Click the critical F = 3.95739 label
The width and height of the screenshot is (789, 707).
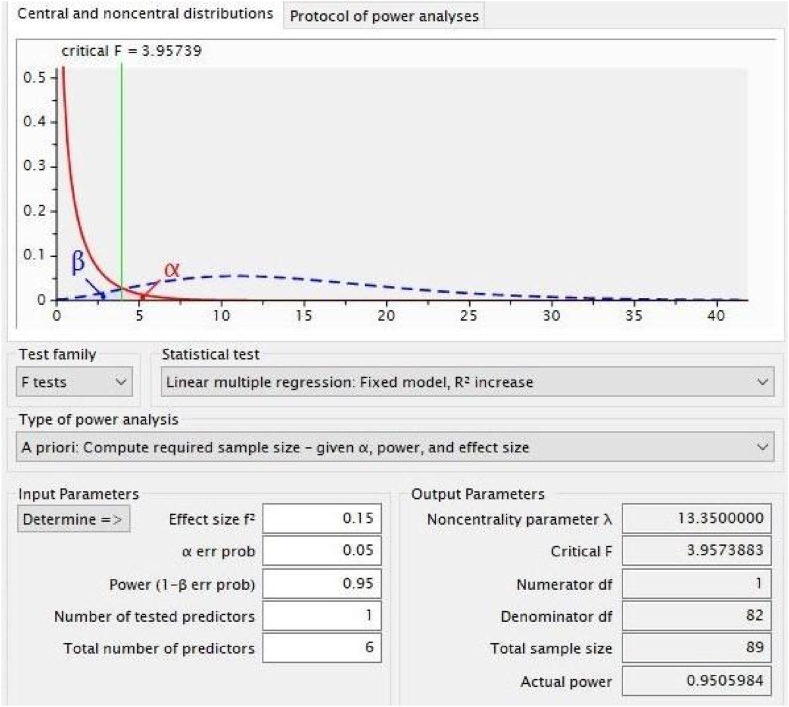[131, 51]
